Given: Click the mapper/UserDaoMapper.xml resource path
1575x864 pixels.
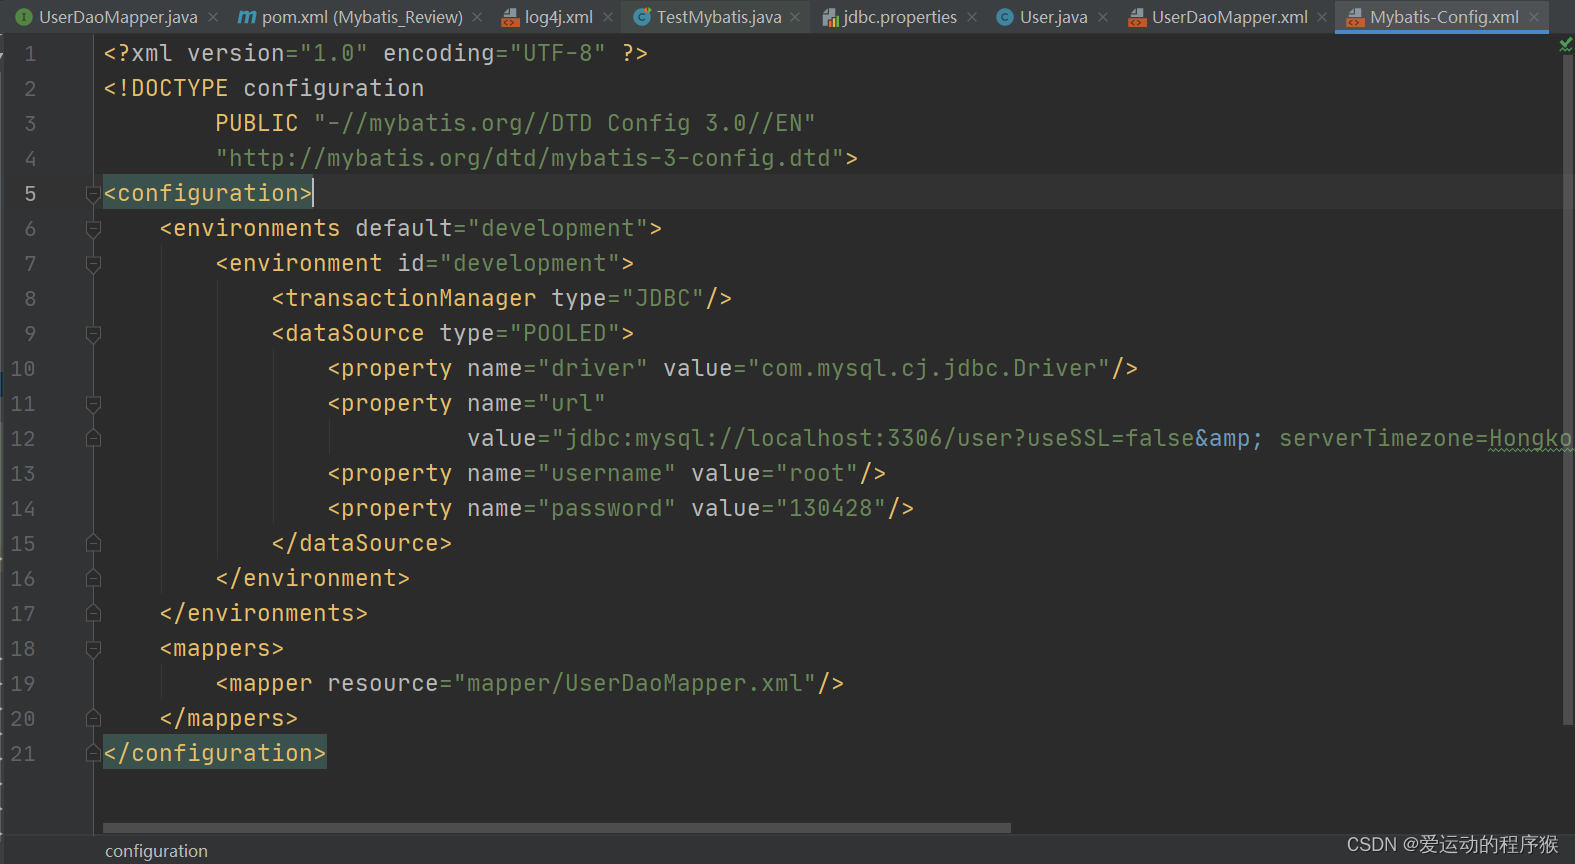Looking at the screenshot, I should 635,684.
